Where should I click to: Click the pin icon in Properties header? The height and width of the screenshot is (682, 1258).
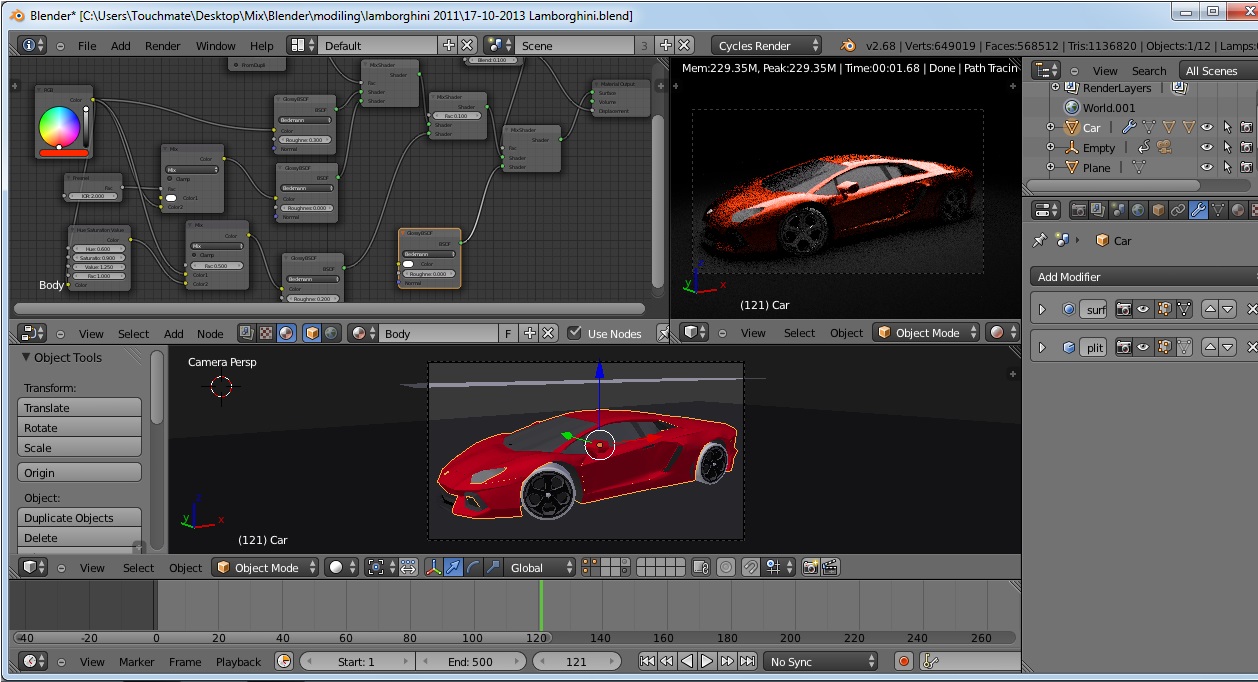(x=1040, y=240)
